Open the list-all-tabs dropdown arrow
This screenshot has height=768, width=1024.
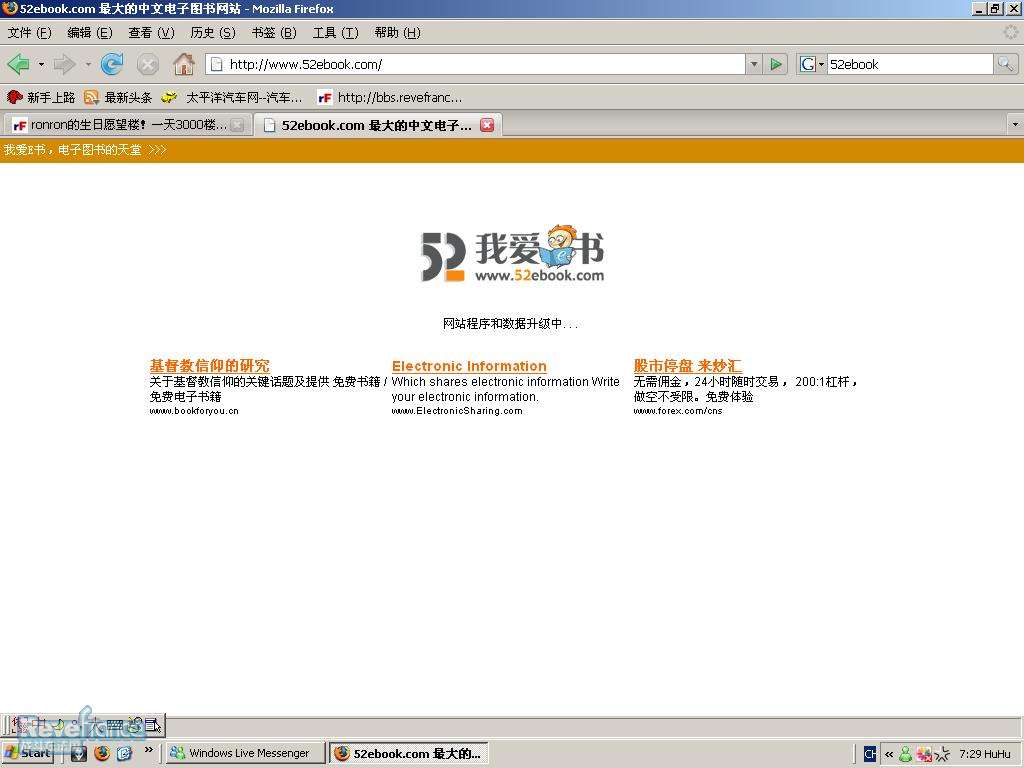tap(1015, 125)
